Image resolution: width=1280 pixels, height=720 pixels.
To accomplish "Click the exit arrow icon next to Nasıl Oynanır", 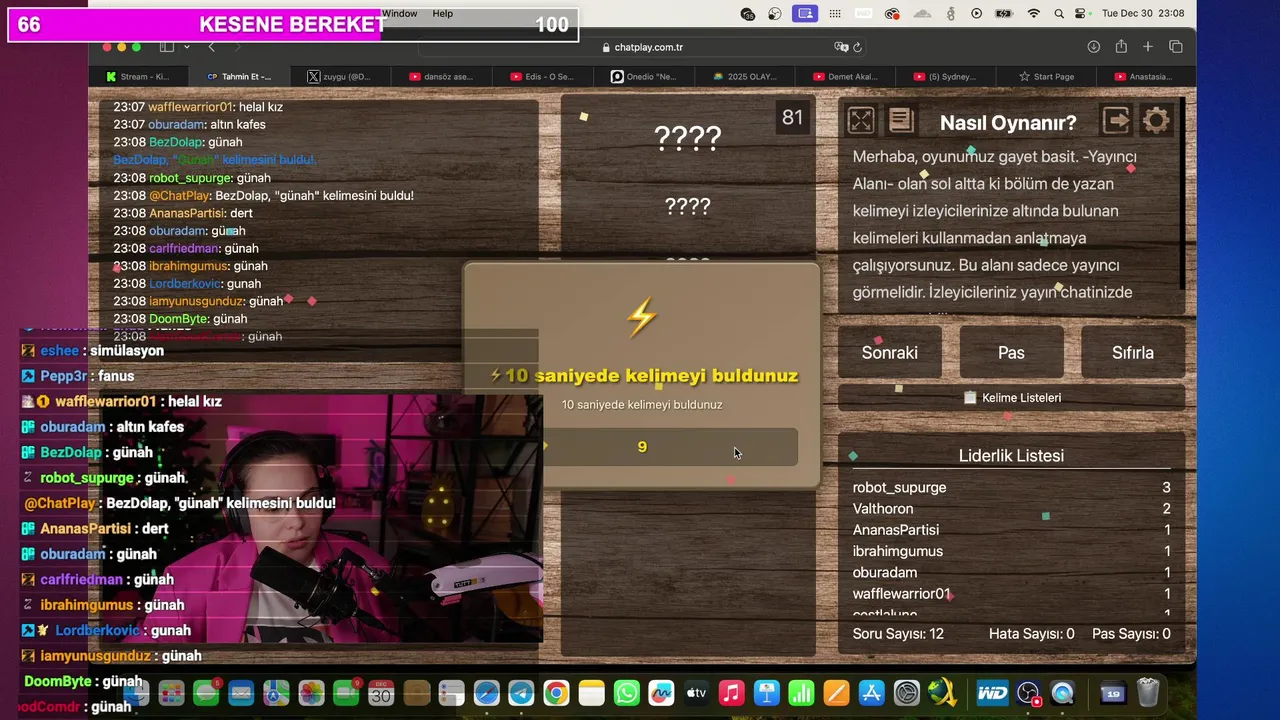I will click(x=1116, y=121).
